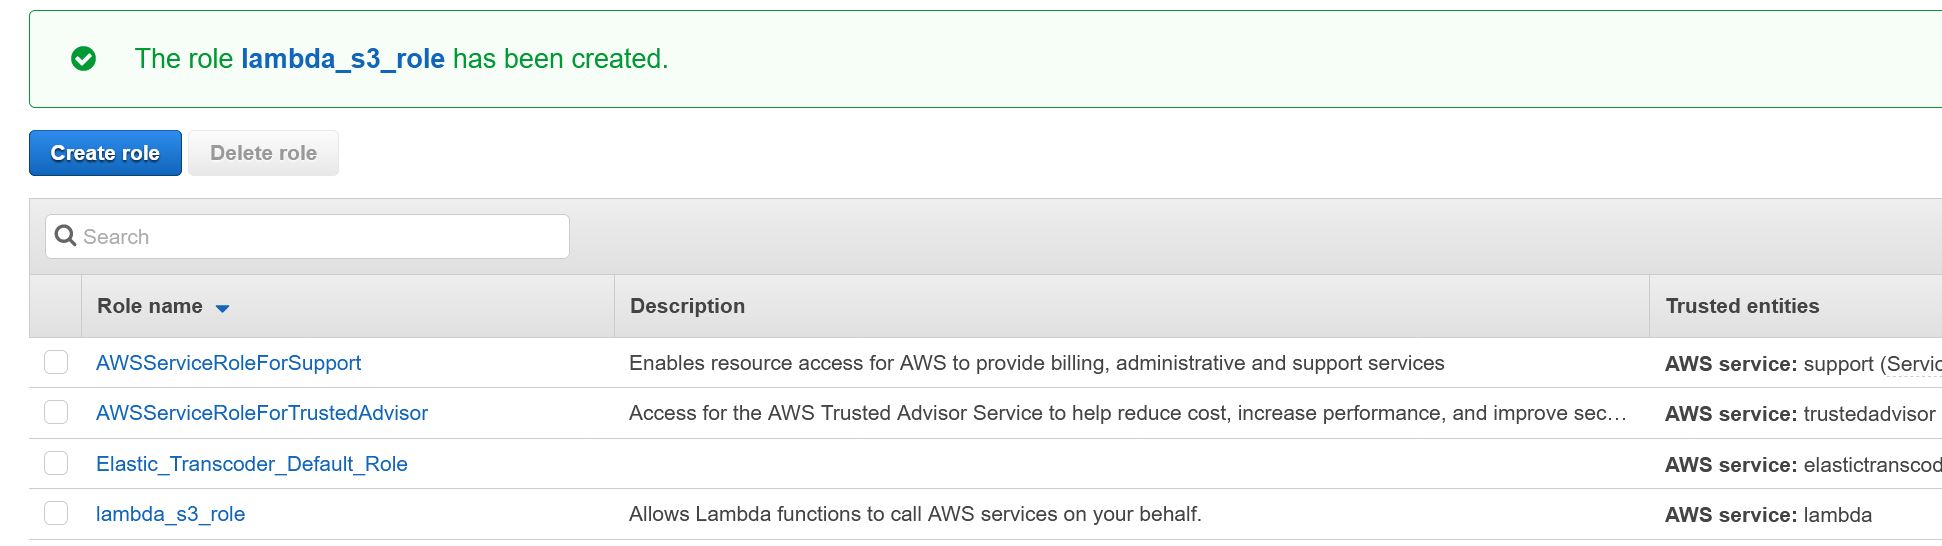Viewport: 1942px width, 546px height.
Task: Open lambda_s3_role link in the success banner
Action: pyautogui.click(x=343, y=59)
